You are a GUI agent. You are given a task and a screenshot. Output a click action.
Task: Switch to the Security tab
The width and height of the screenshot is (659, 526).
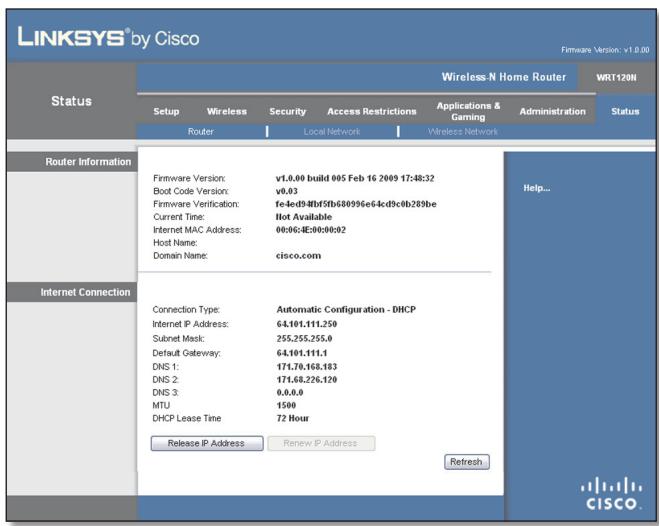pos(287,111)
